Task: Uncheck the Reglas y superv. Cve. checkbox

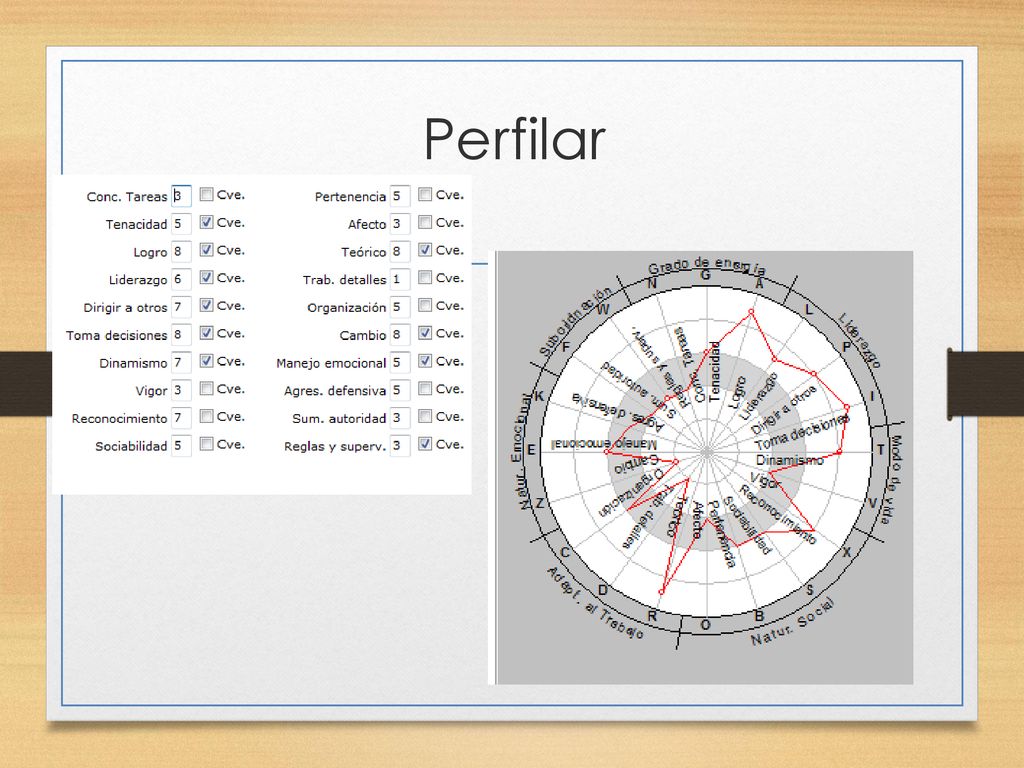Action: (x=425, y=444)
